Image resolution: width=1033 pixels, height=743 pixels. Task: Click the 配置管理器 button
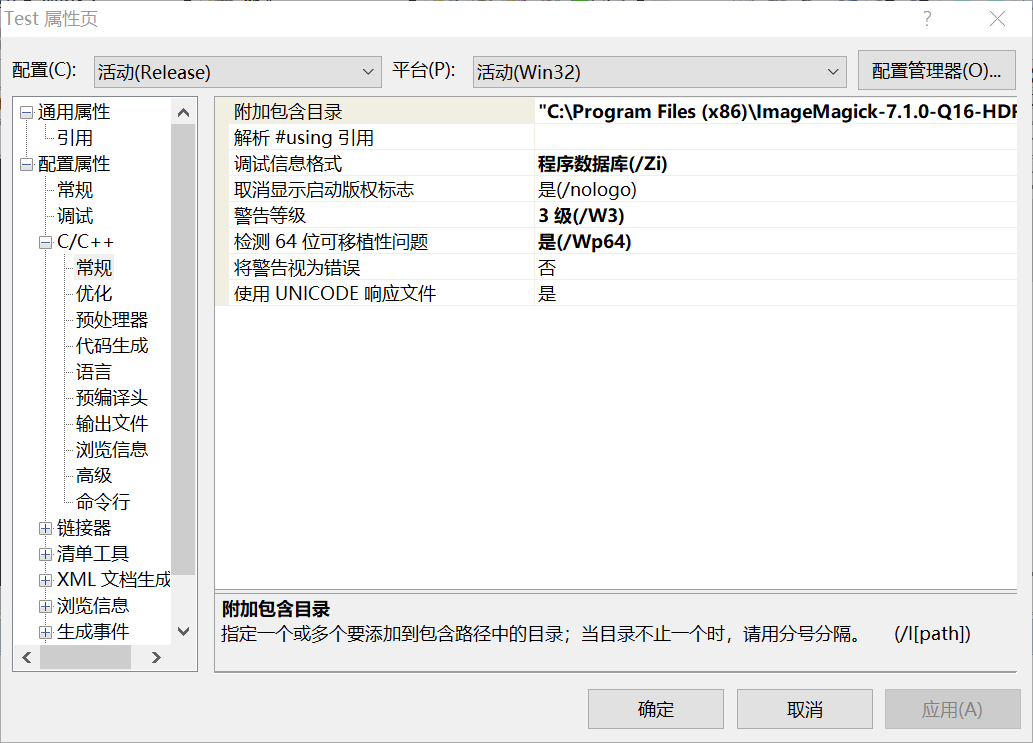point(936,71)
